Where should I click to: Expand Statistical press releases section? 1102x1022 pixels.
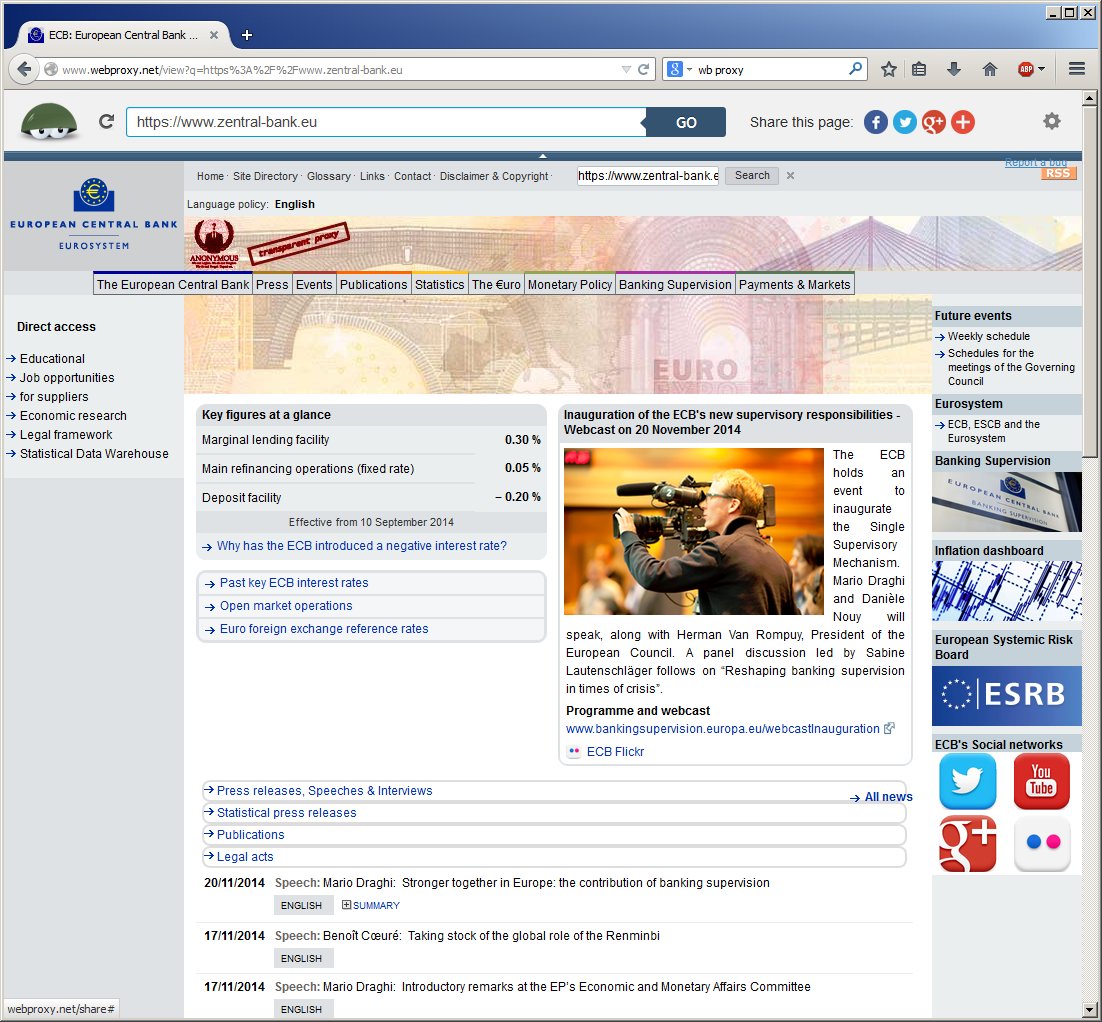pos(286,813)
